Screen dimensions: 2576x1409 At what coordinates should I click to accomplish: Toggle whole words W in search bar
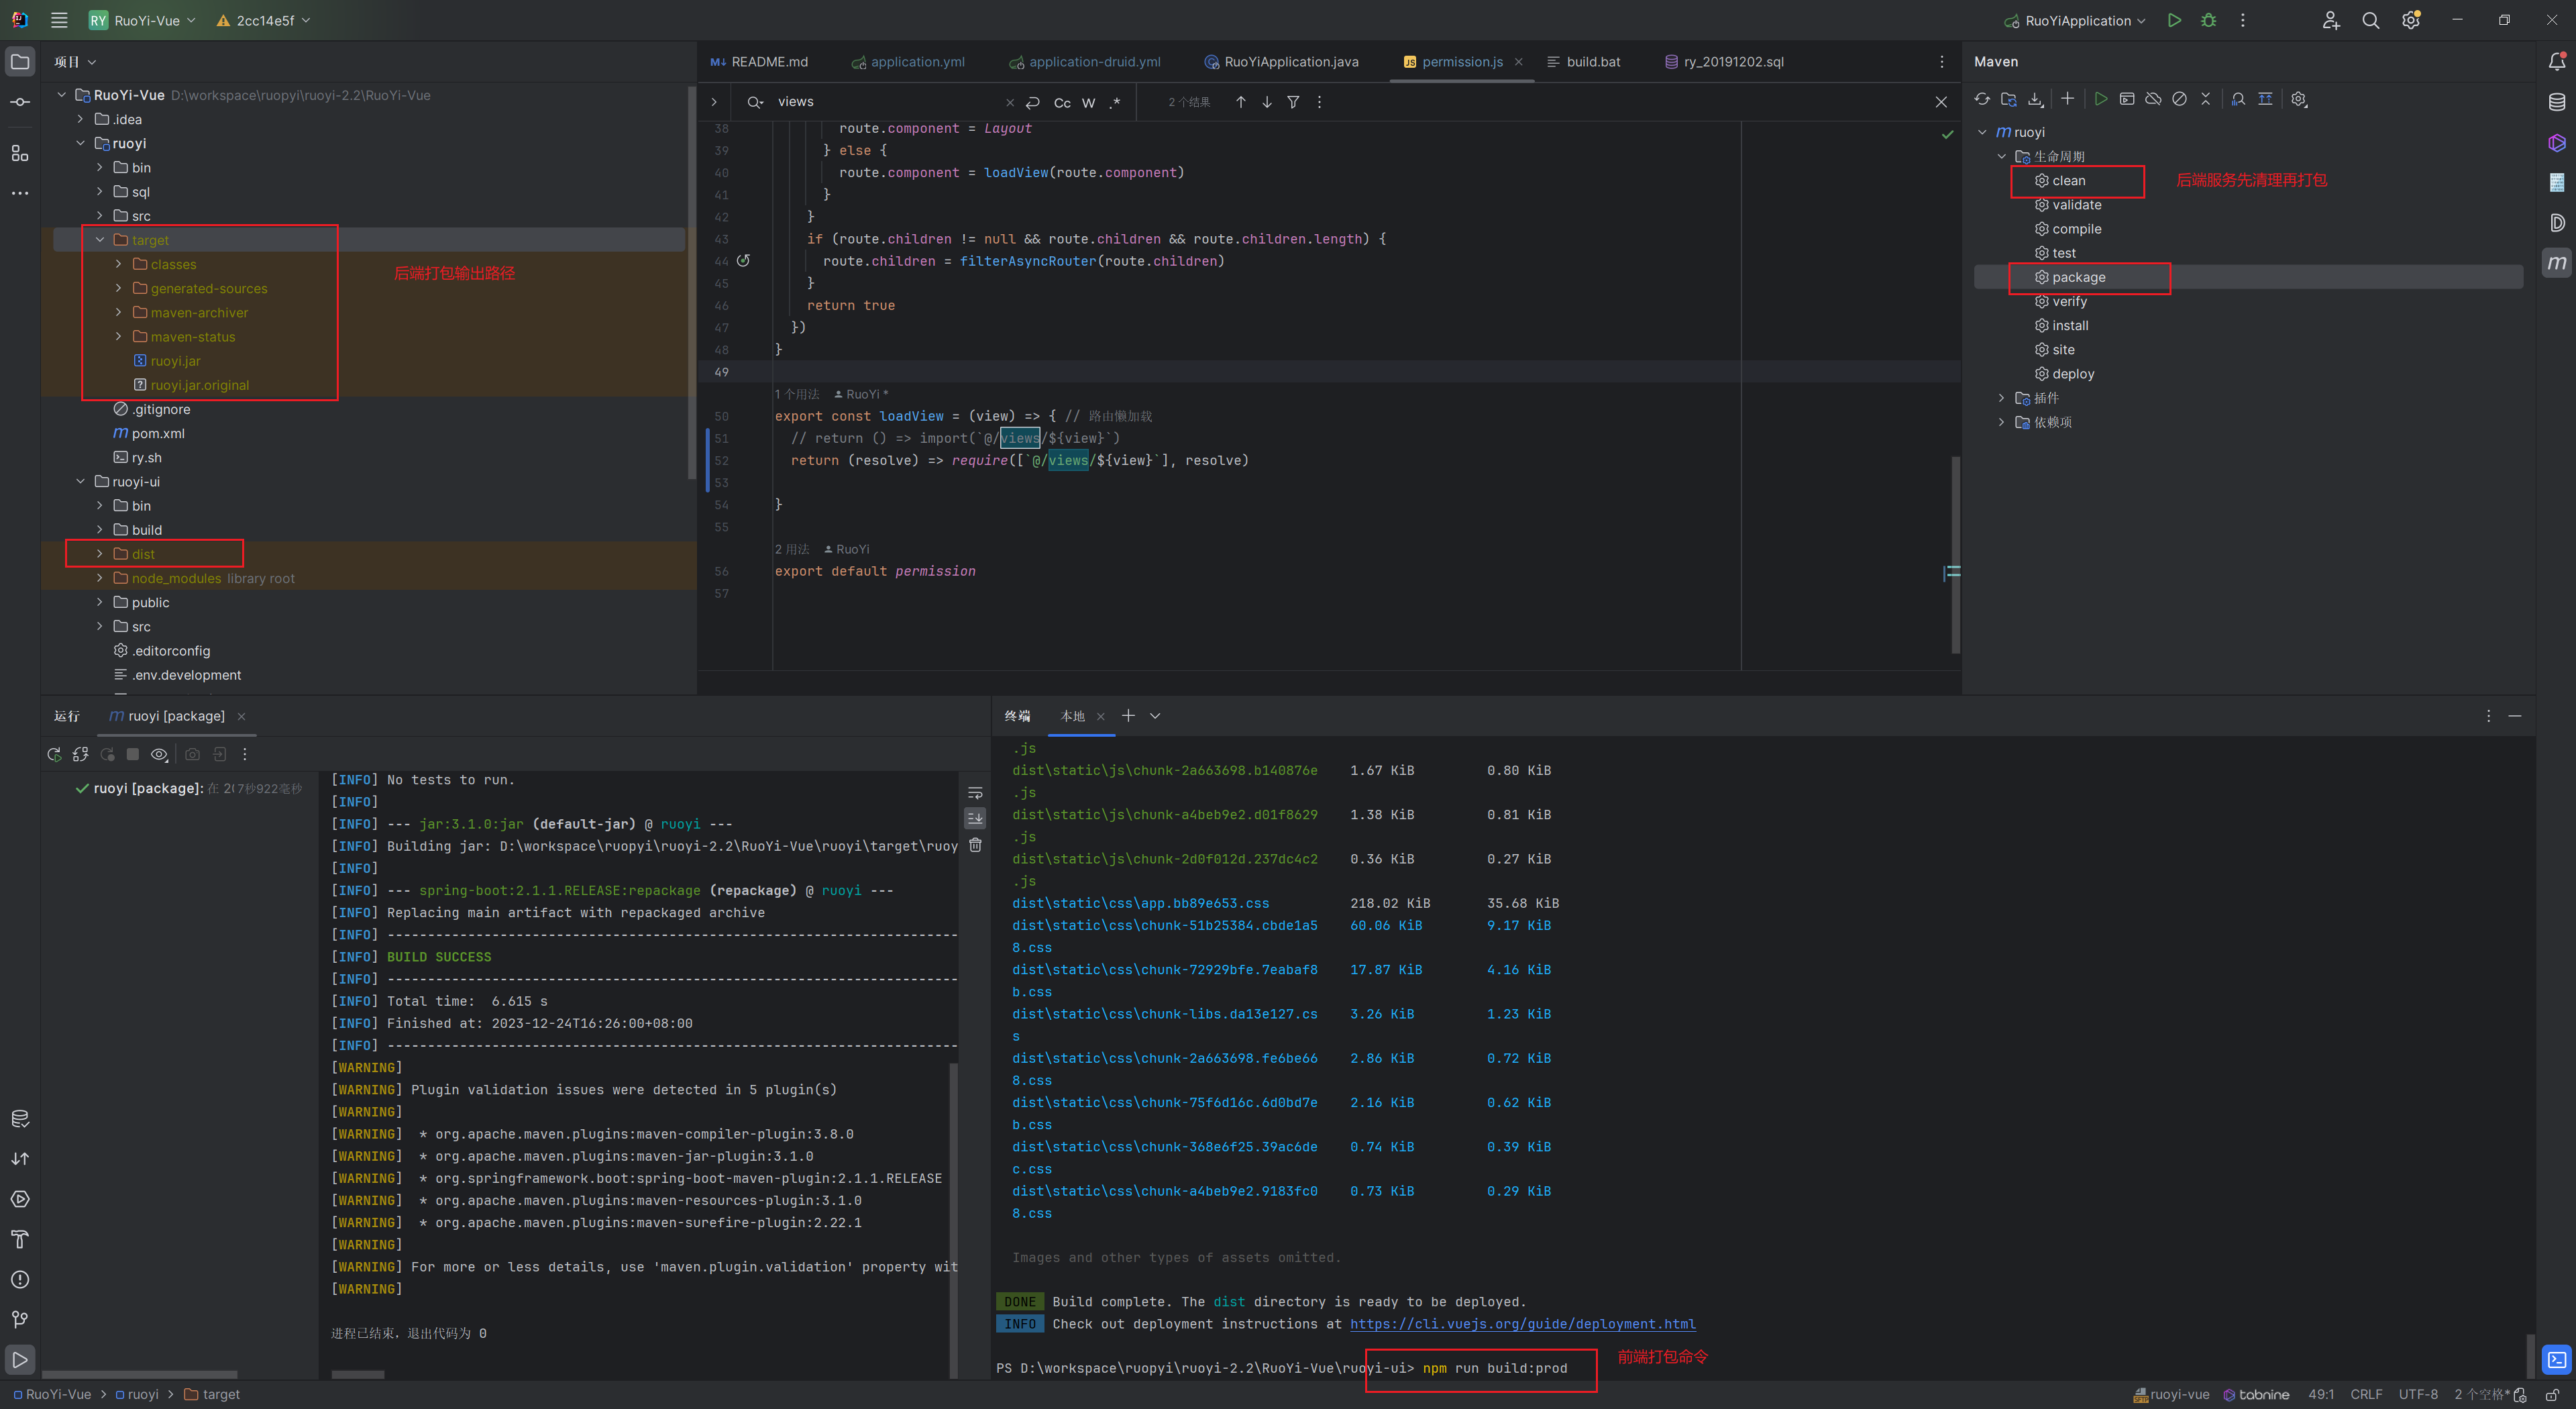pos(1088,102)
